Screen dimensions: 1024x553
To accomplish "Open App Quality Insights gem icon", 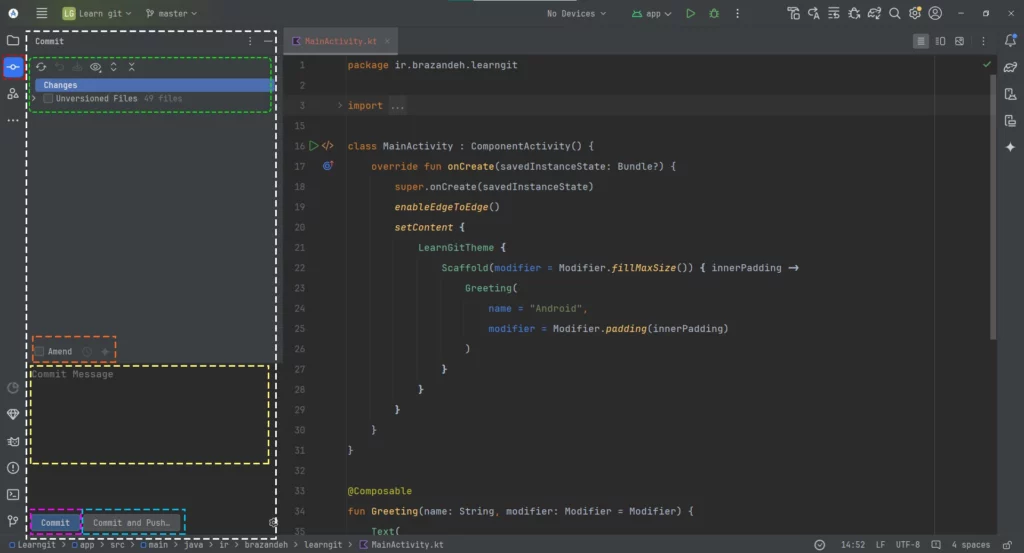I will click(12, 414).
